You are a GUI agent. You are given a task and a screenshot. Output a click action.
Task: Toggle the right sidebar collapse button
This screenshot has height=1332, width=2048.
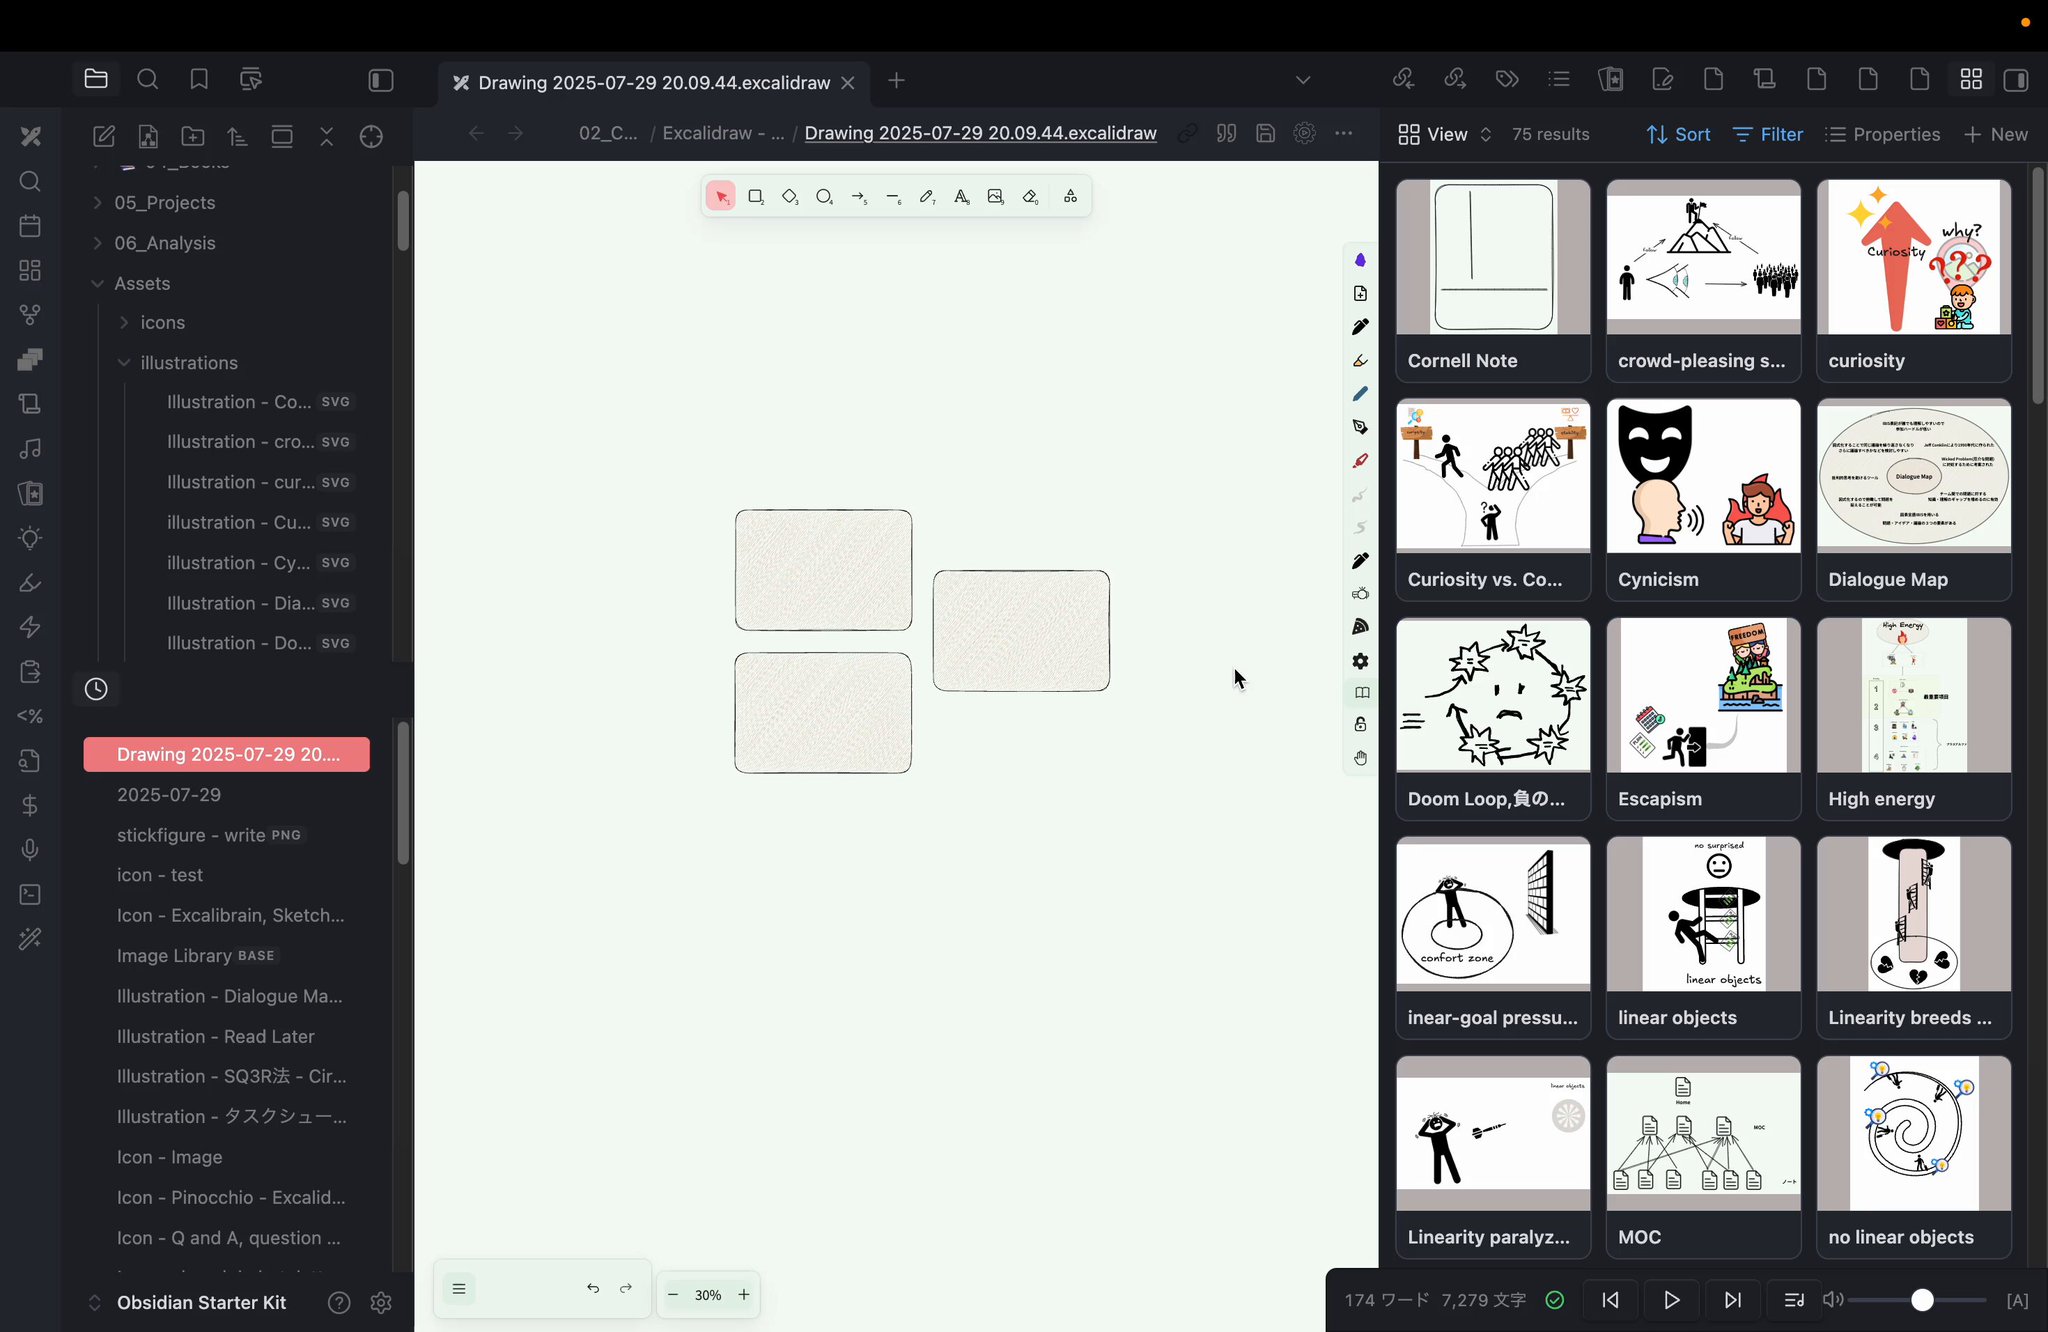[x=2017, y=80]
